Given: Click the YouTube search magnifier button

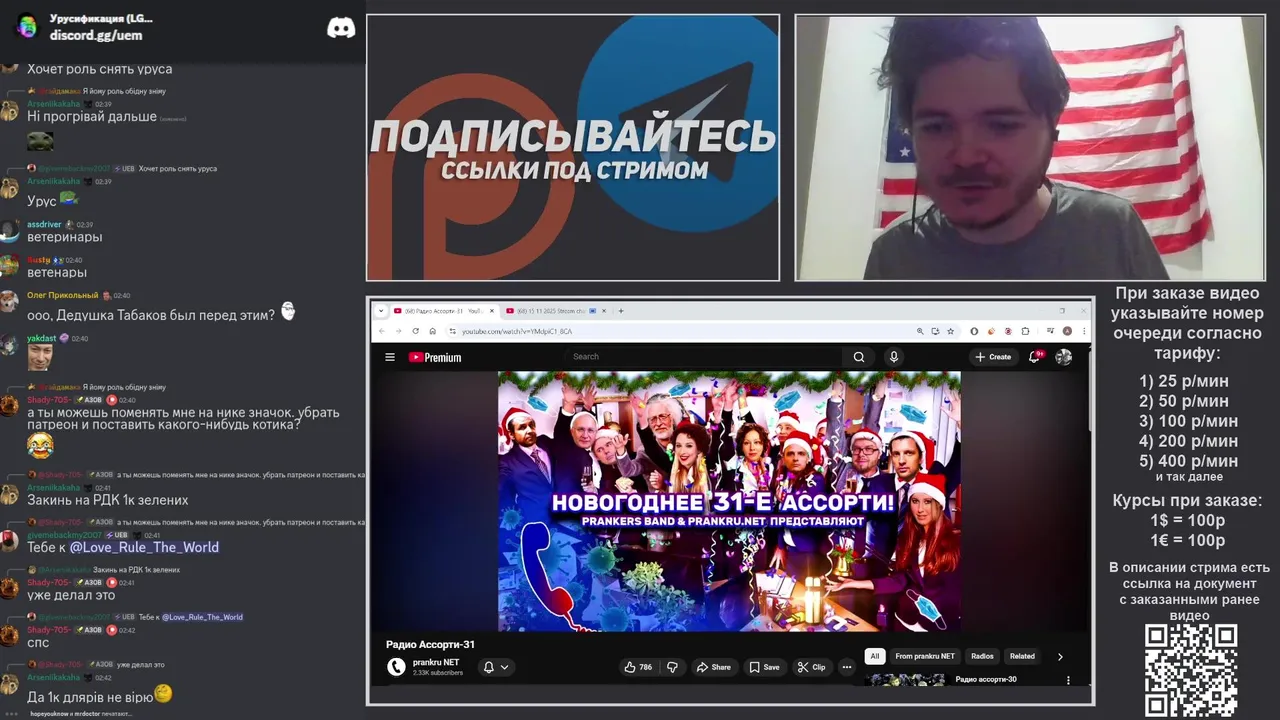Looking at the screenshot, I should click(859, 357).
